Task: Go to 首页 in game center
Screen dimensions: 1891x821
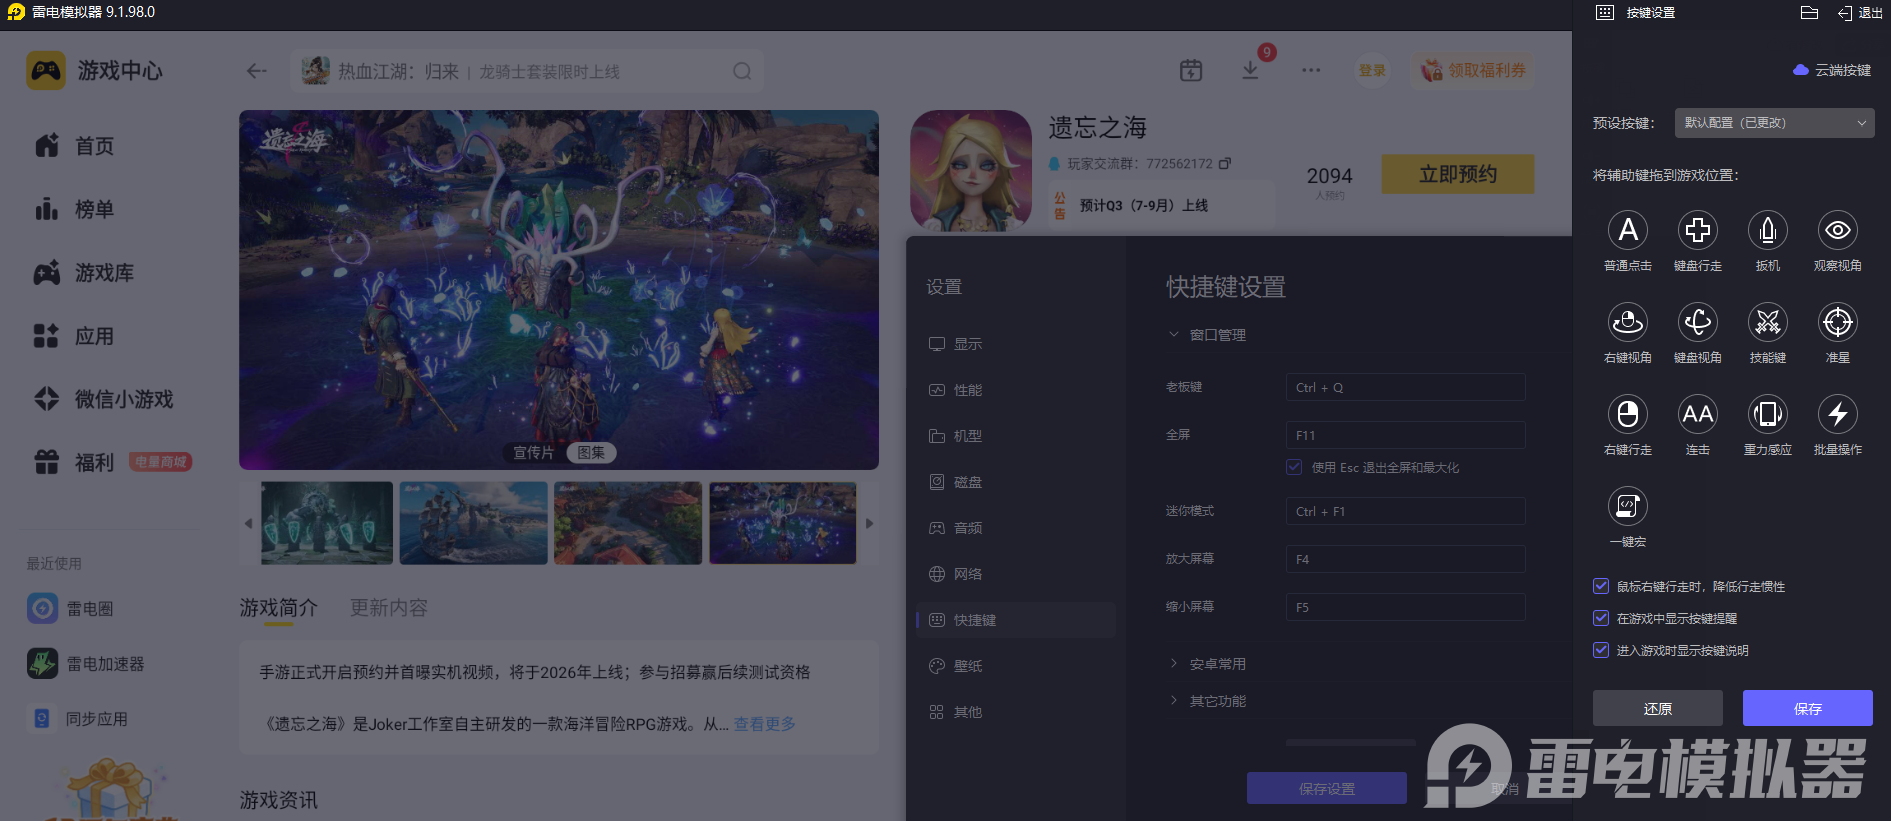Action: pos(75,146)
